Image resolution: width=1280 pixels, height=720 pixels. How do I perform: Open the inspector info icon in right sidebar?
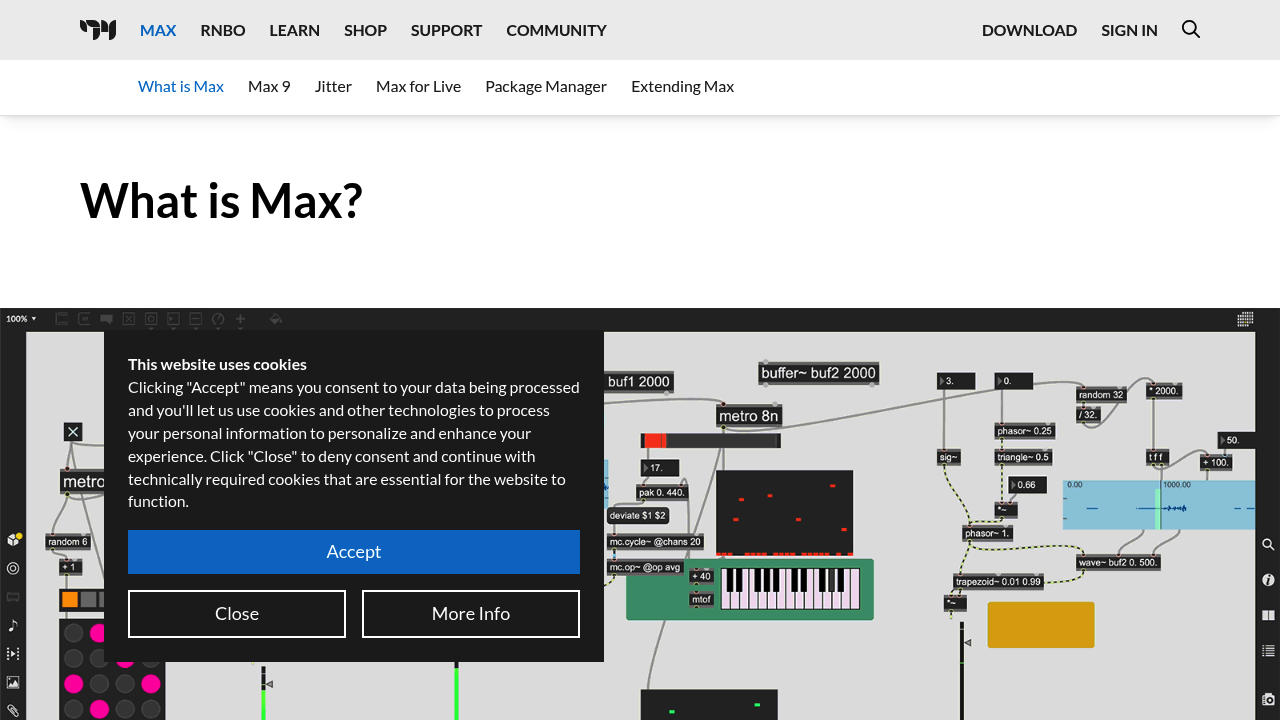[x=1268, y=580]
